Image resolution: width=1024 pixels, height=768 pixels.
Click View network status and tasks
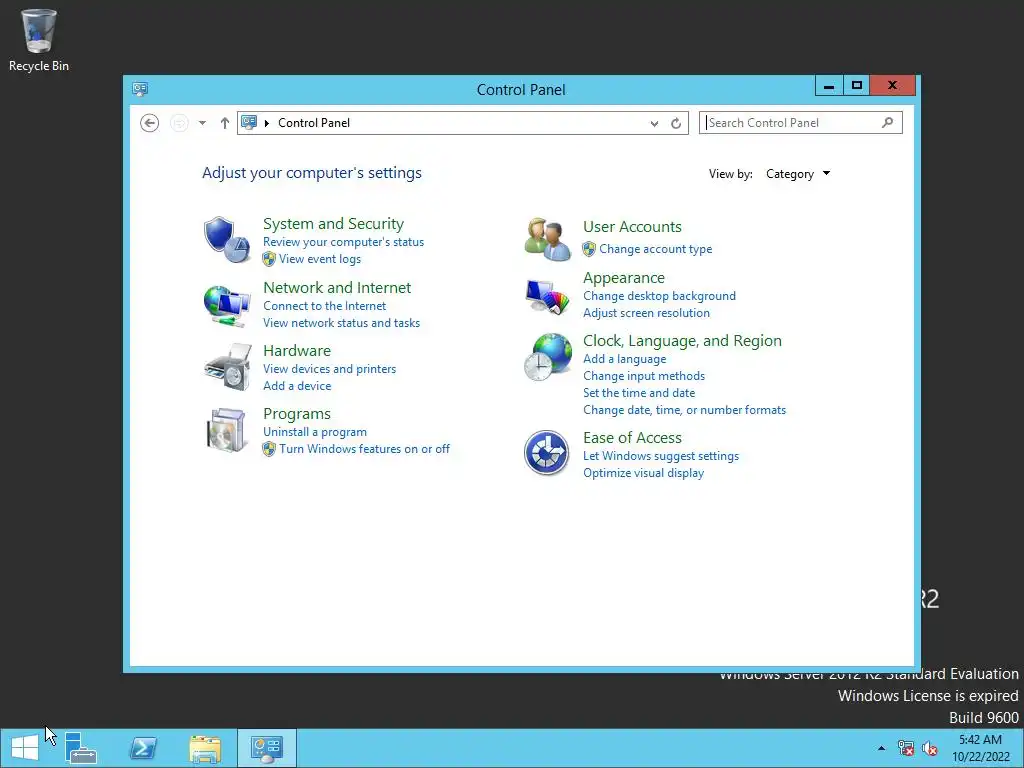click(x=342, y=323)
